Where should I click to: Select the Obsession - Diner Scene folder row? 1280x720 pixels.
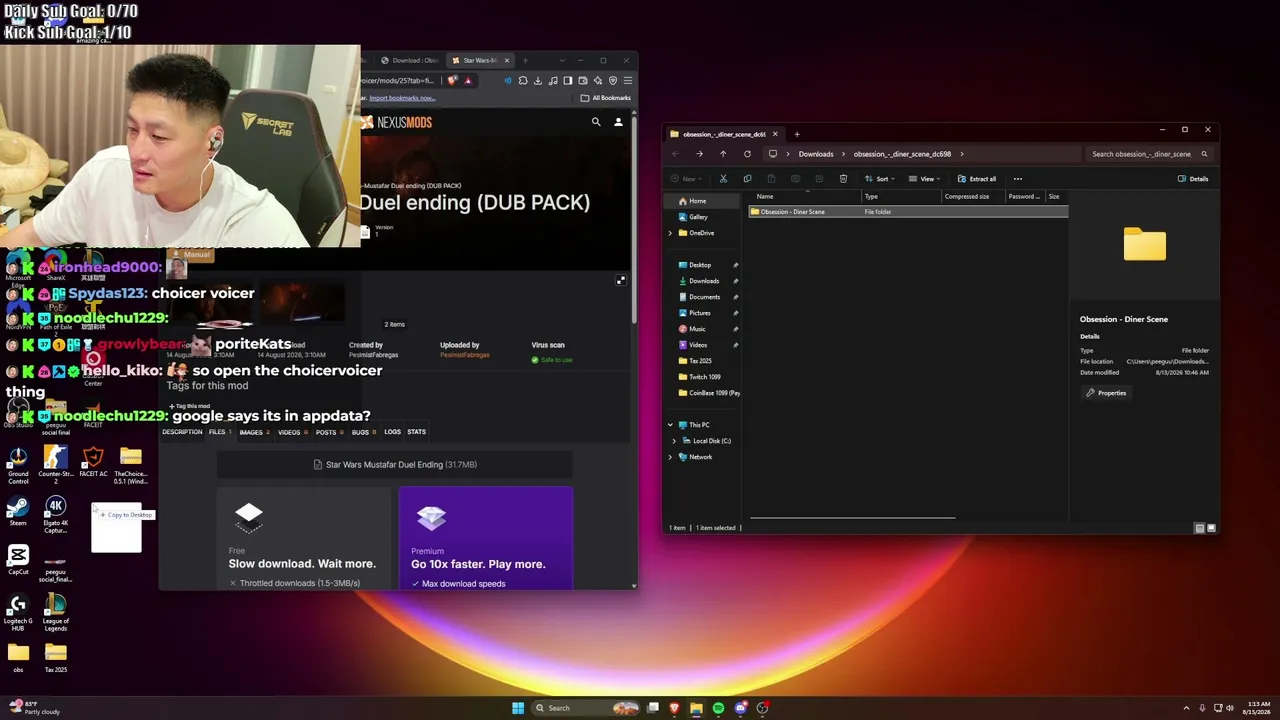tap(908, 212)
